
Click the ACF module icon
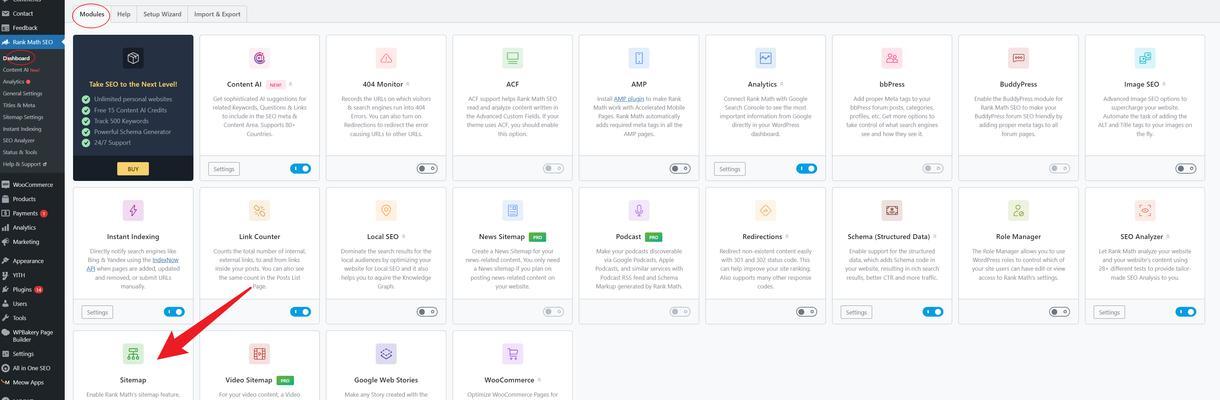coord(513,58)
